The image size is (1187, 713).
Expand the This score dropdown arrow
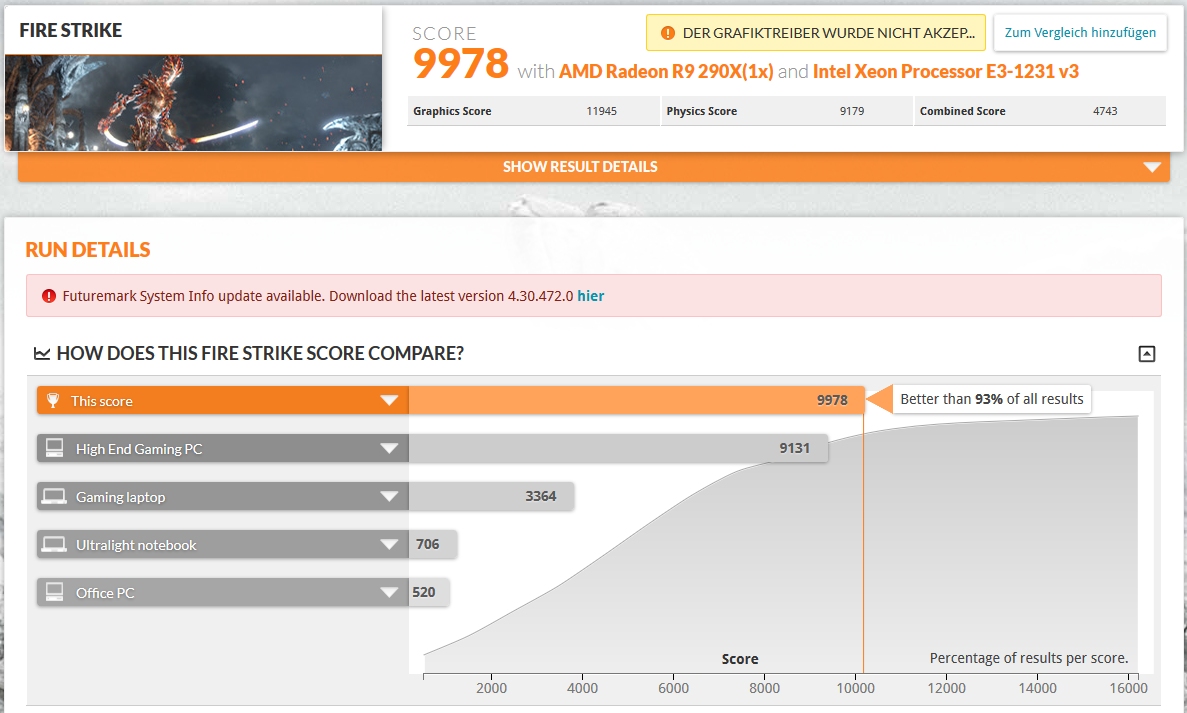pyautogui.click(x=389, y=400)
